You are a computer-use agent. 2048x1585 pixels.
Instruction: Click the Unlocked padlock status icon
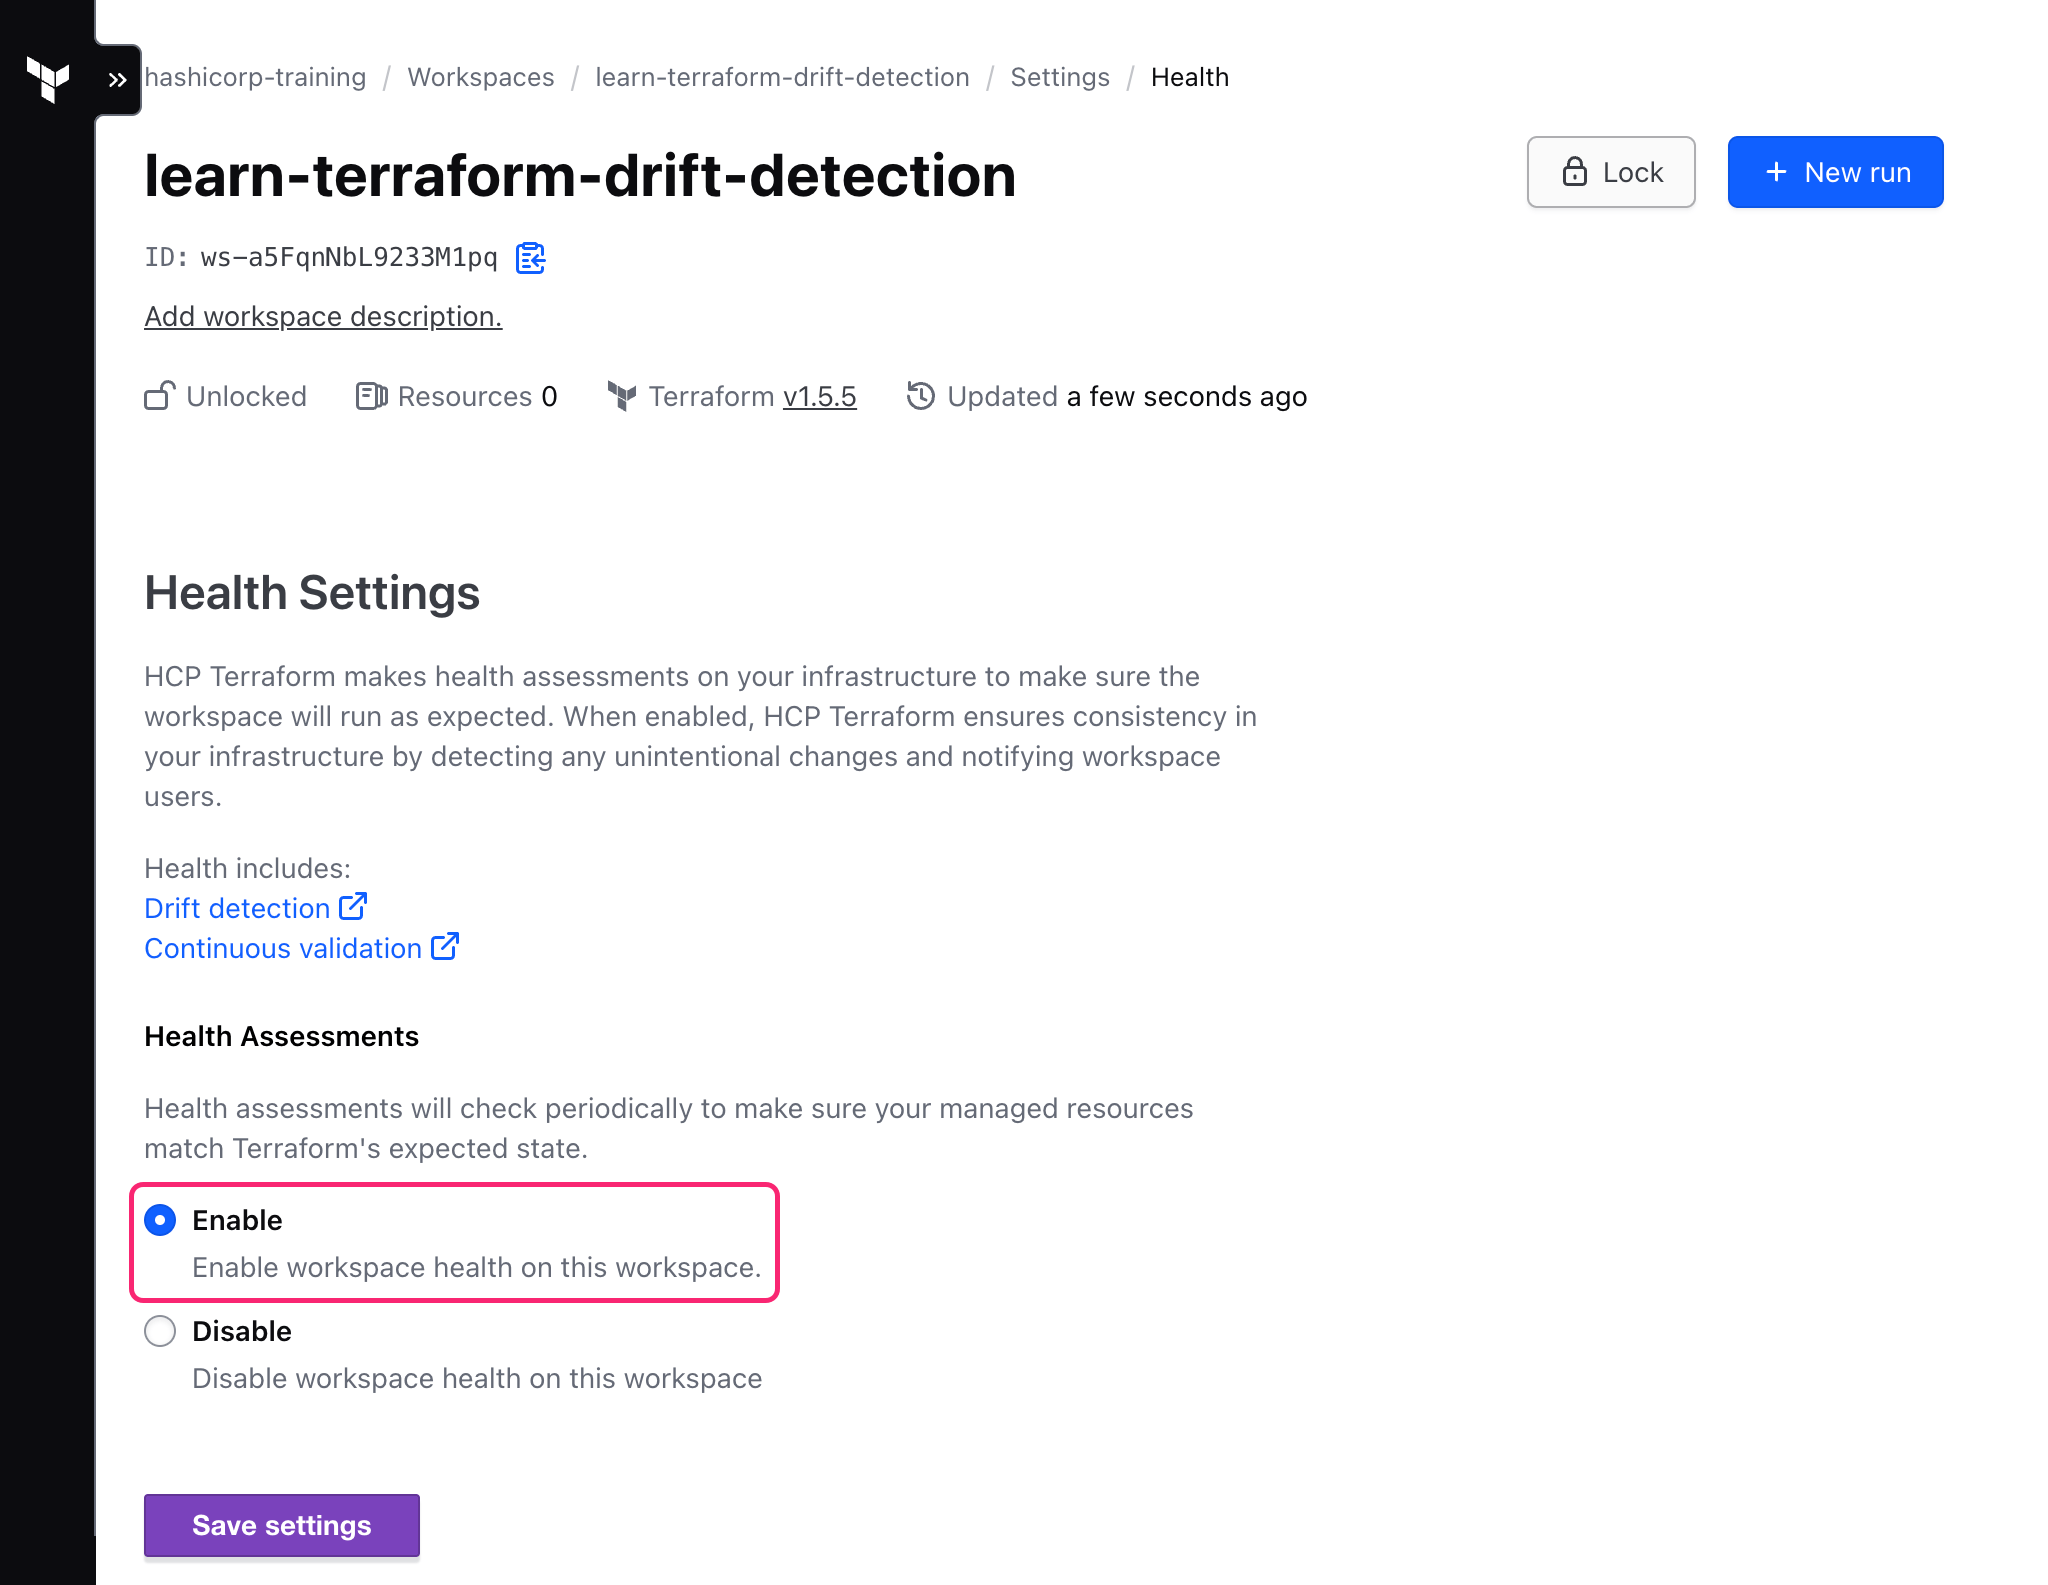[x=160, y=396]
